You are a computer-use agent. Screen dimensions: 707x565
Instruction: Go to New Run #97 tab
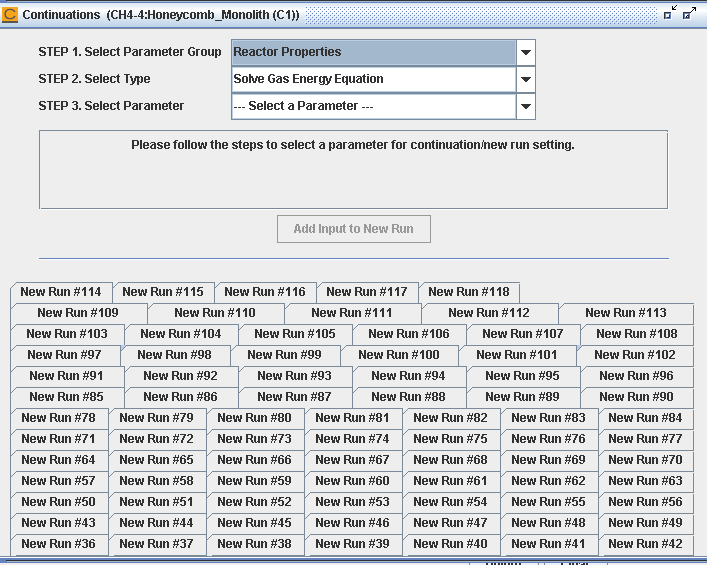coord(64,355)
